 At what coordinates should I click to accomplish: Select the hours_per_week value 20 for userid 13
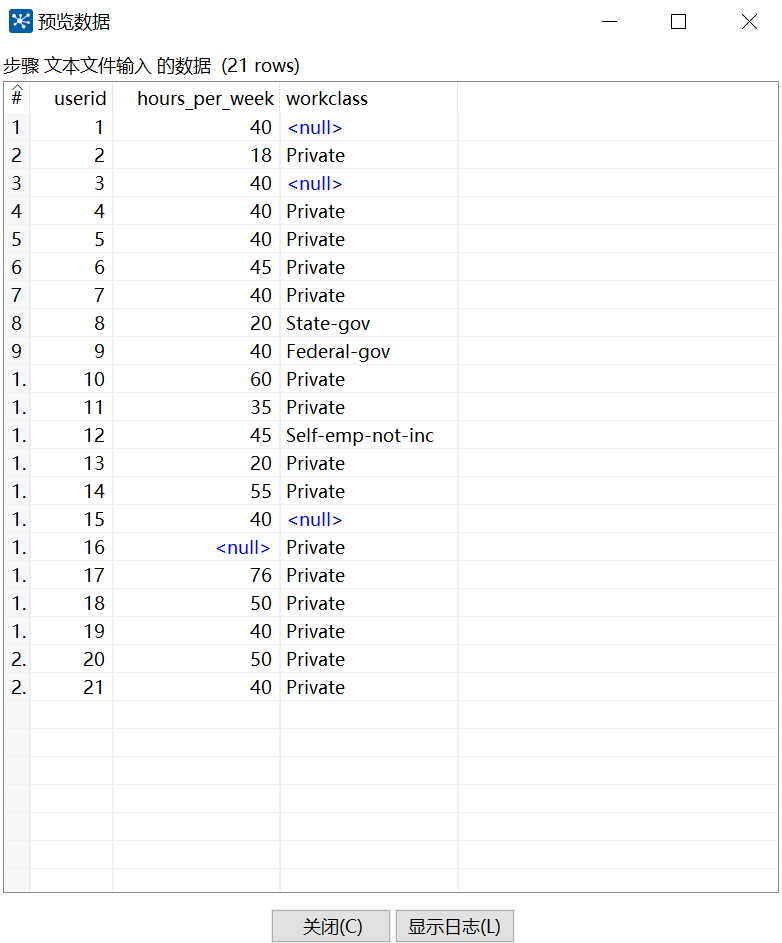[197, 463]
